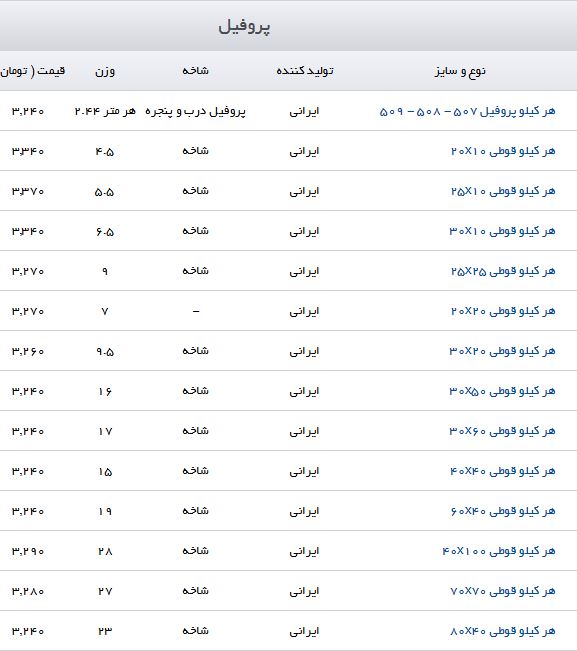Select the weight value '۲۸'
The image size is (577, 651).
pos(105,551)
